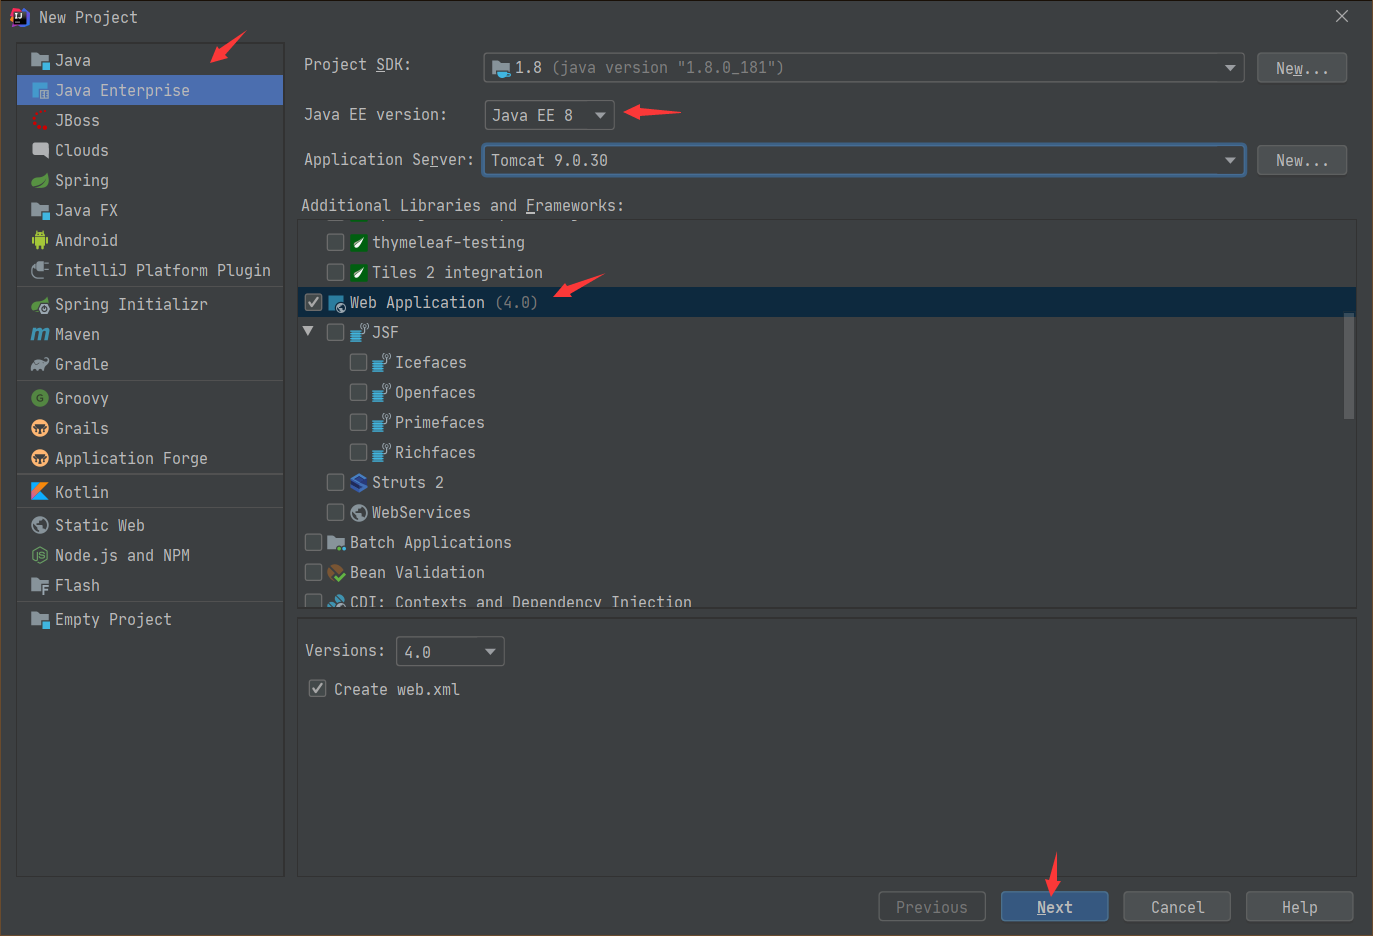Click the Flash folder icon
1373x936 pixels.
click(x=40, y=585)
